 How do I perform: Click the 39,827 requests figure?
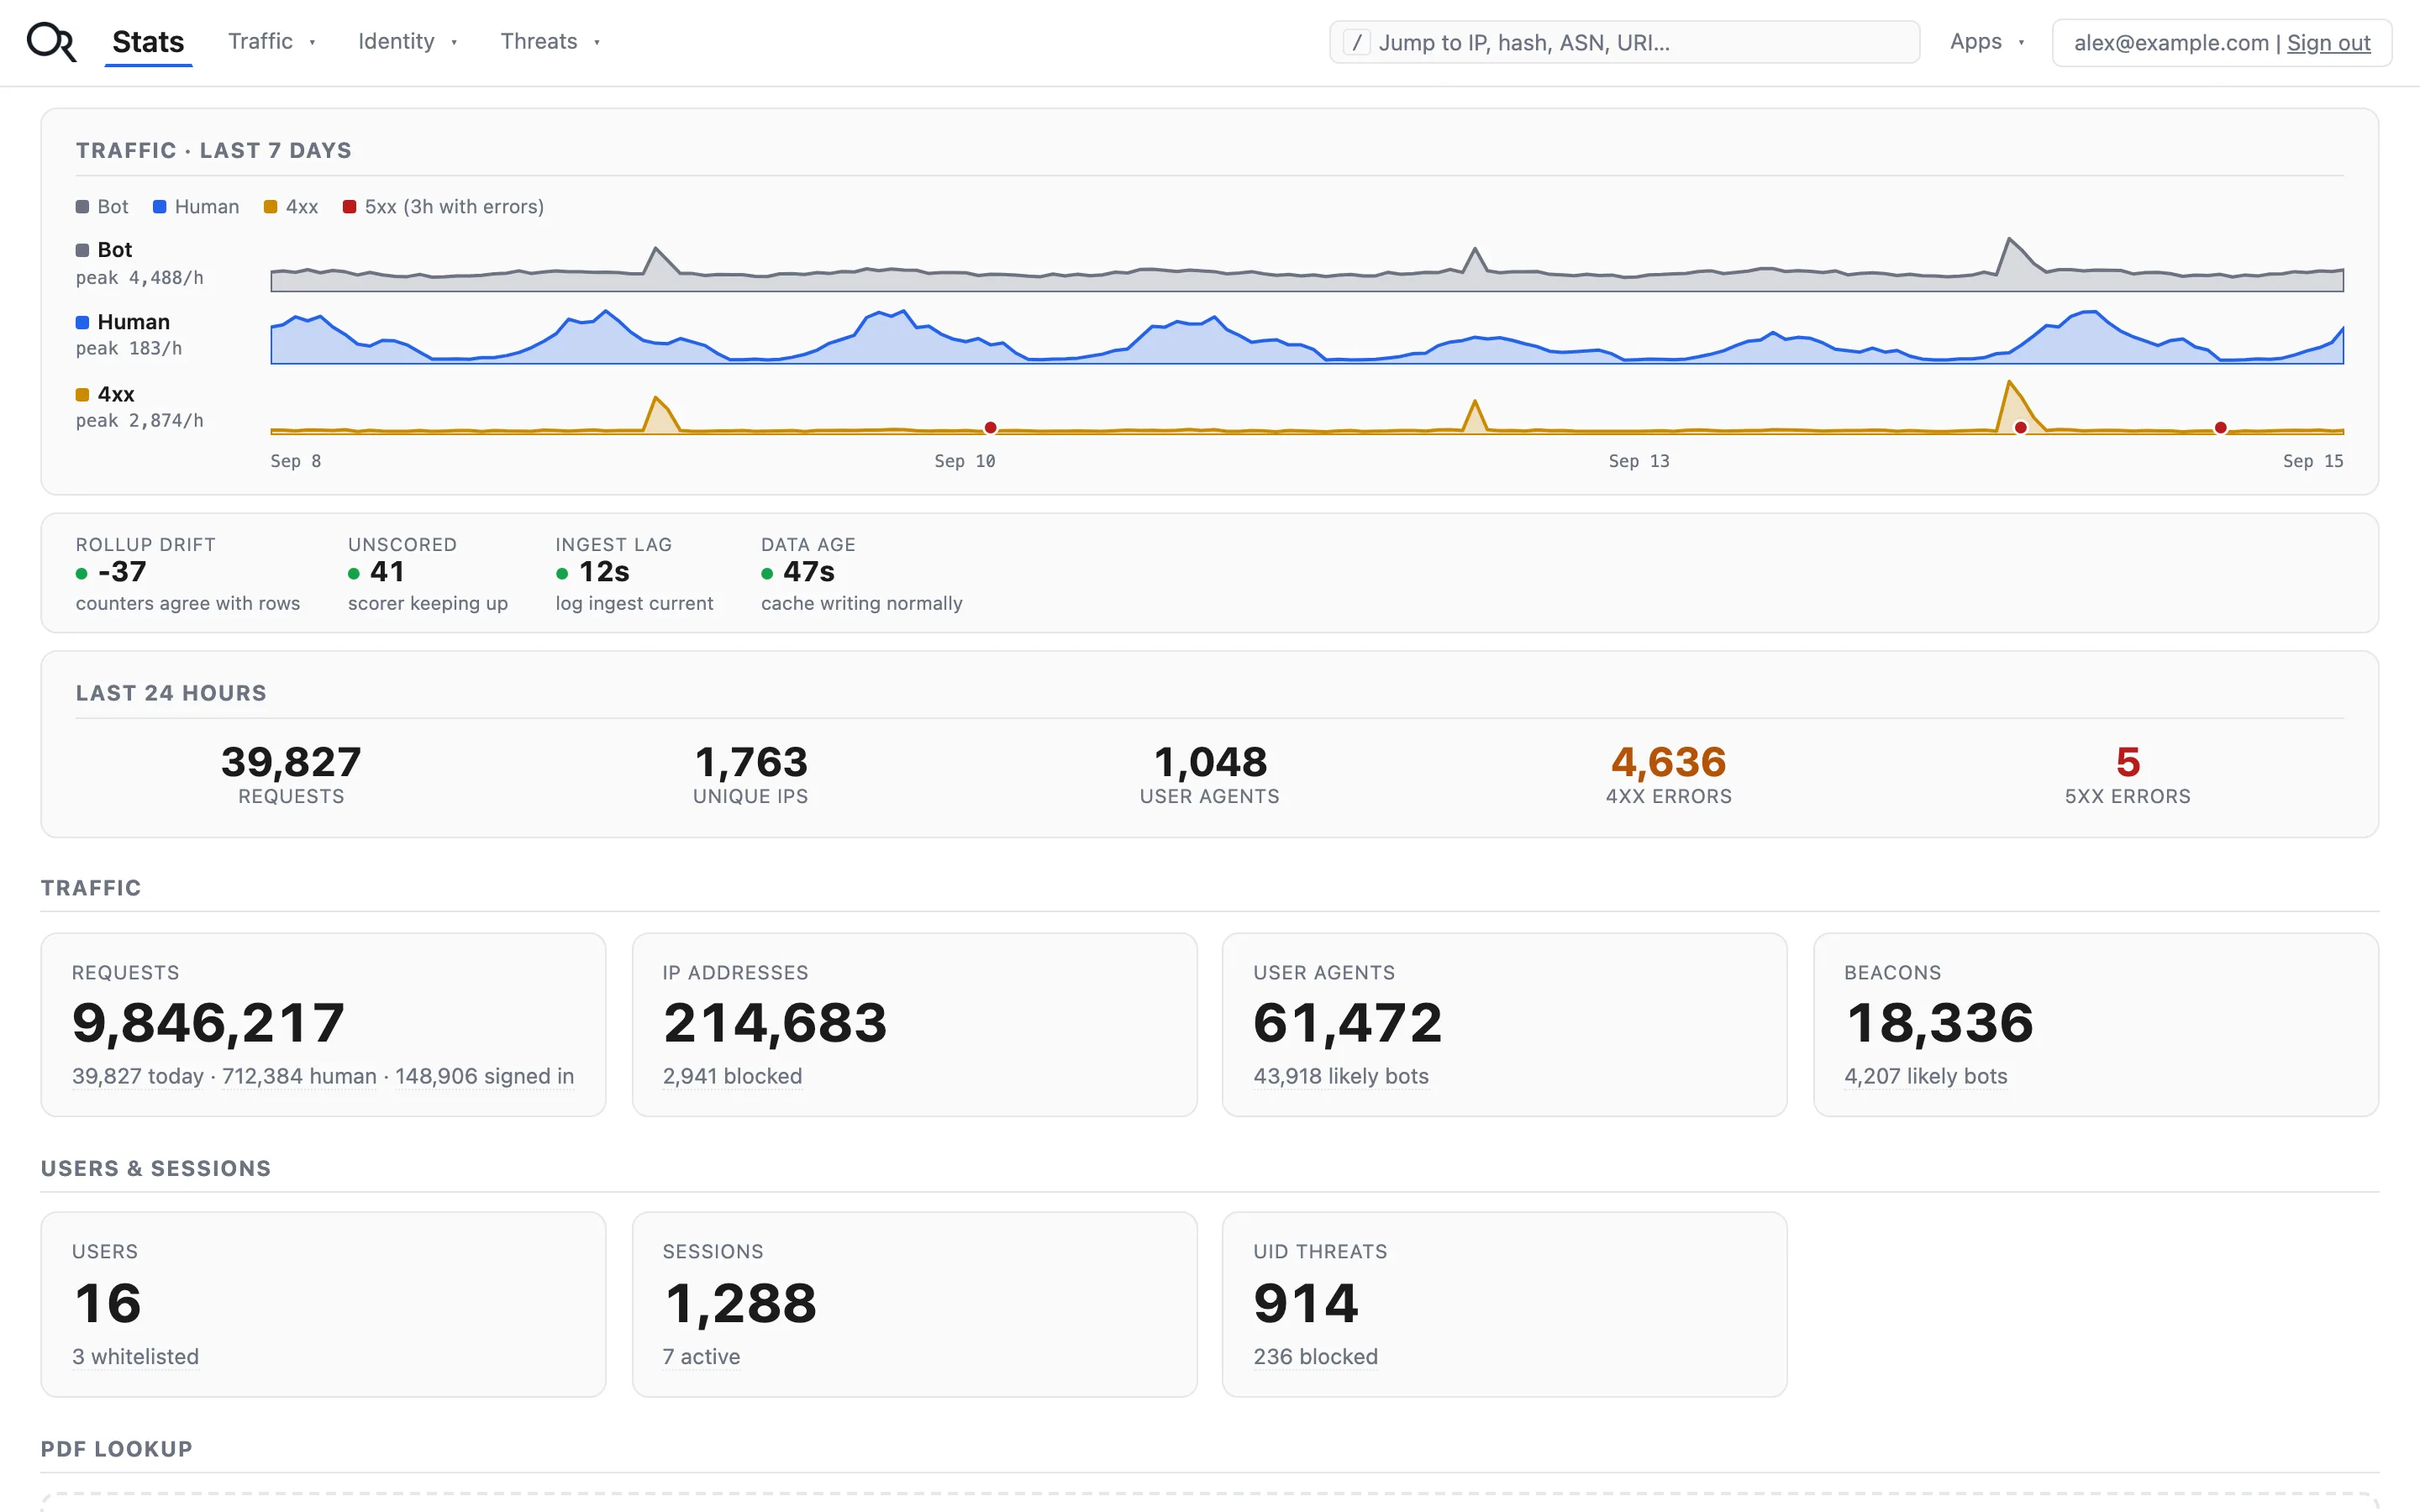pyautogui.click(x=291, y=762)
